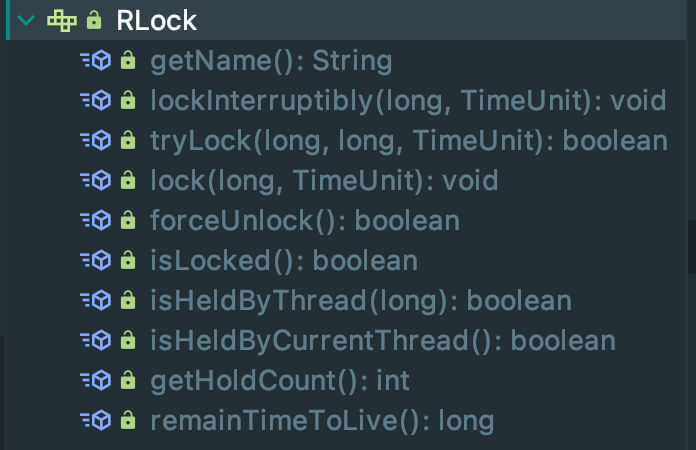Screen dimensions: 696x450
Task: Click the method icon beside tryLock
Action: 96,141
